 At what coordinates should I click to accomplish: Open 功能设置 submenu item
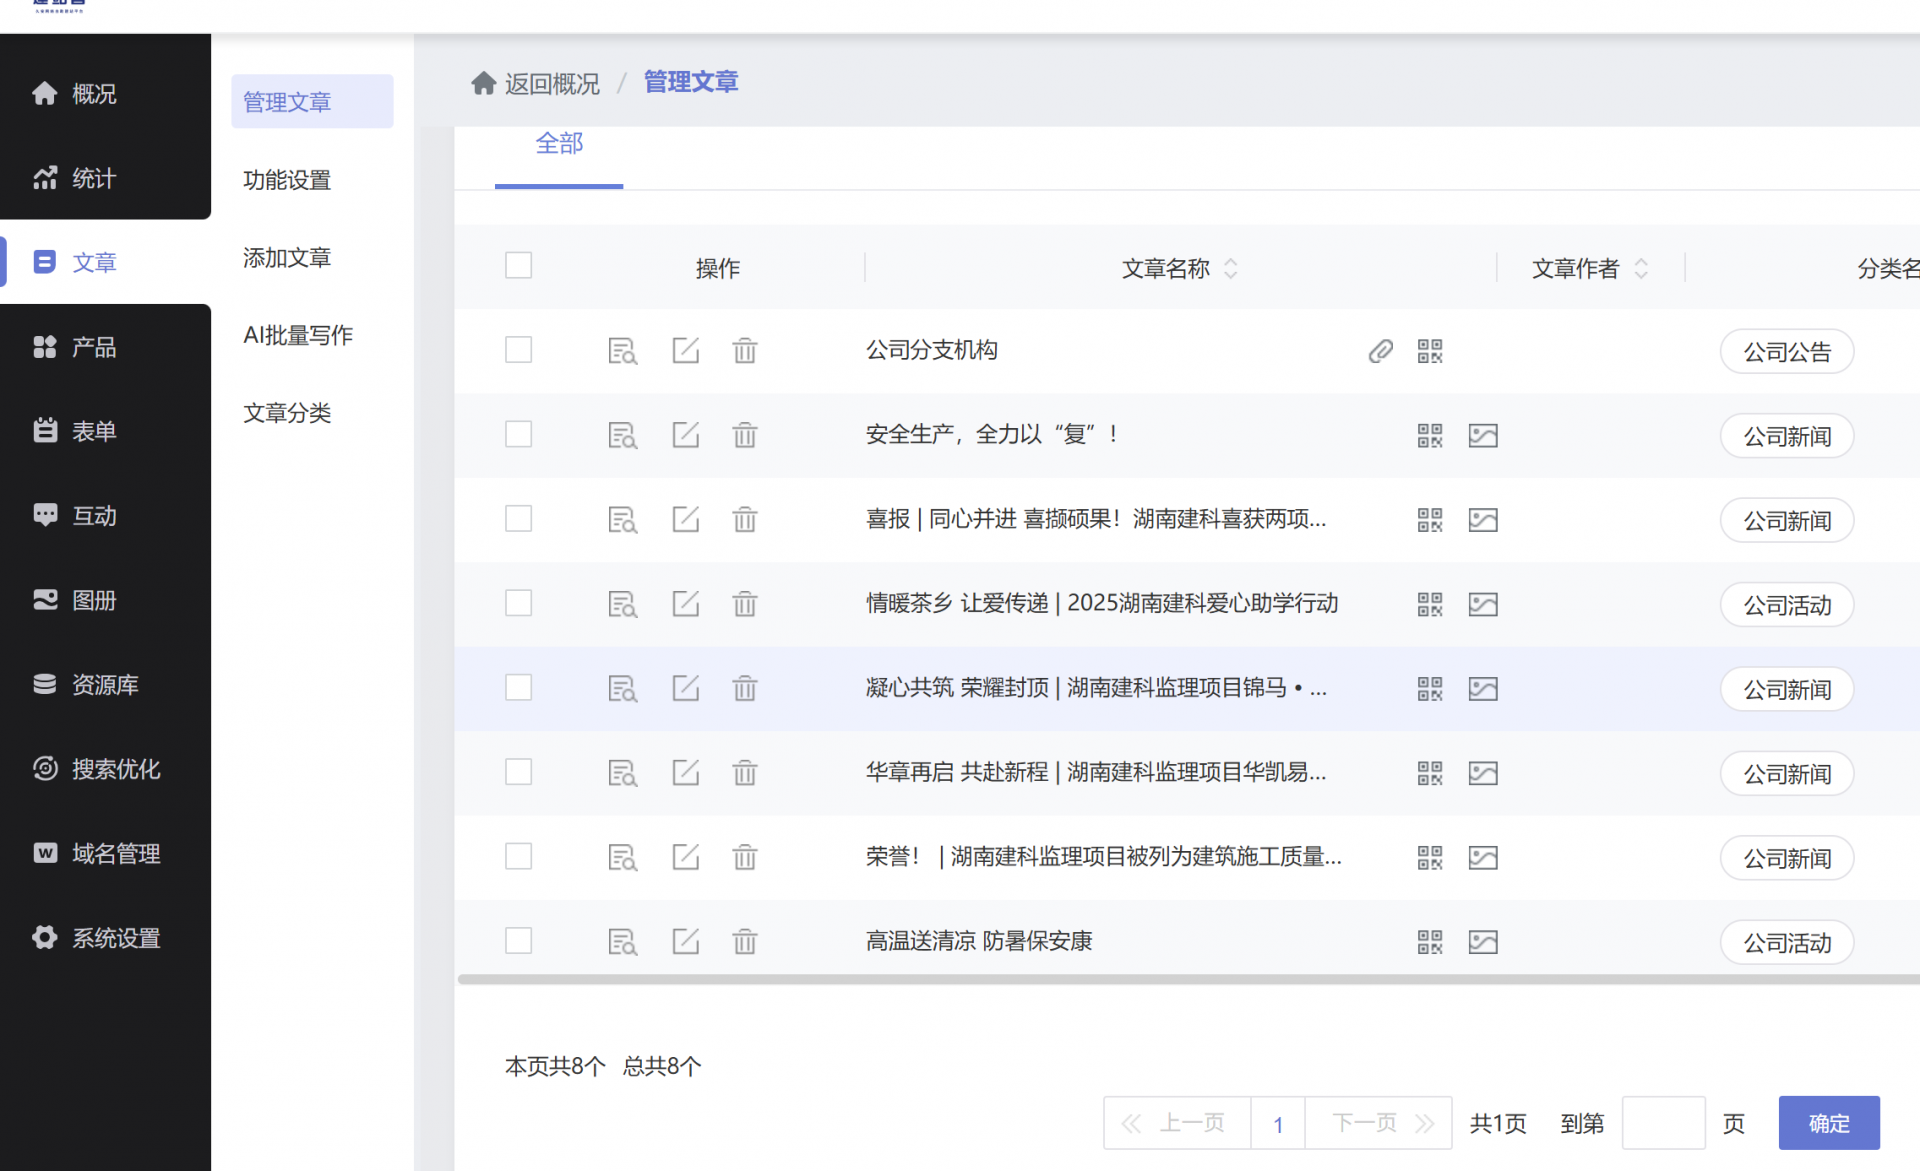pos(287,180)
